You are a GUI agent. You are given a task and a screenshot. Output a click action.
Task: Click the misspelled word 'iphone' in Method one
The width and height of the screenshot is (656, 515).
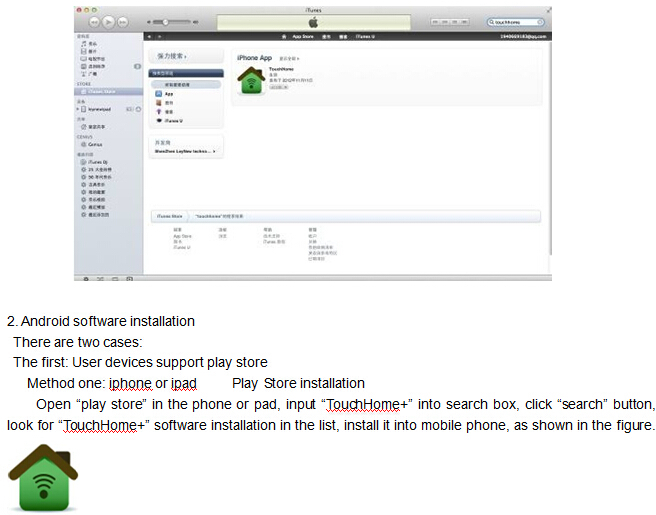point(130,383)
